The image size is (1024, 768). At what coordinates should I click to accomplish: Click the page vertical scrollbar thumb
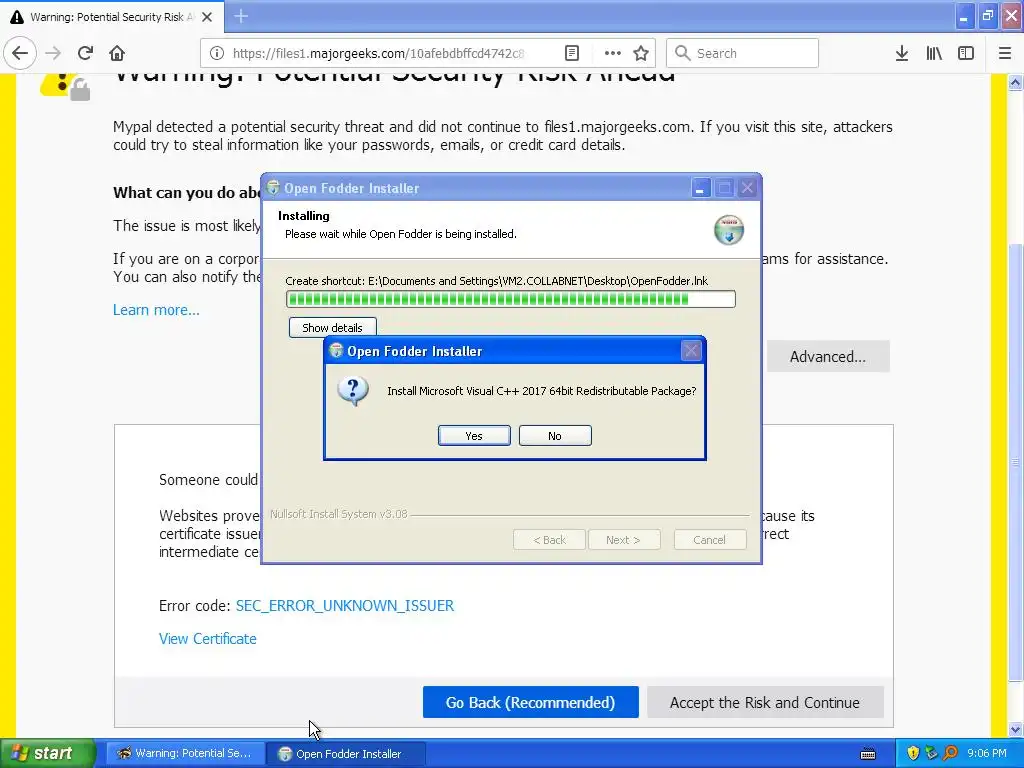point(1015,461)
